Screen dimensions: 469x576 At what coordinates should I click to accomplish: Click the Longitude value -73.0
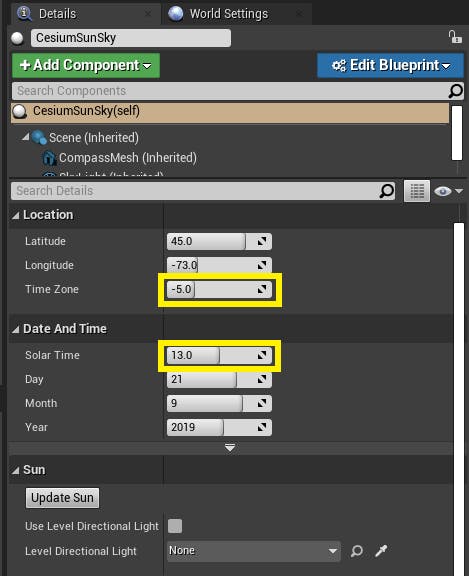pos(184,265)
